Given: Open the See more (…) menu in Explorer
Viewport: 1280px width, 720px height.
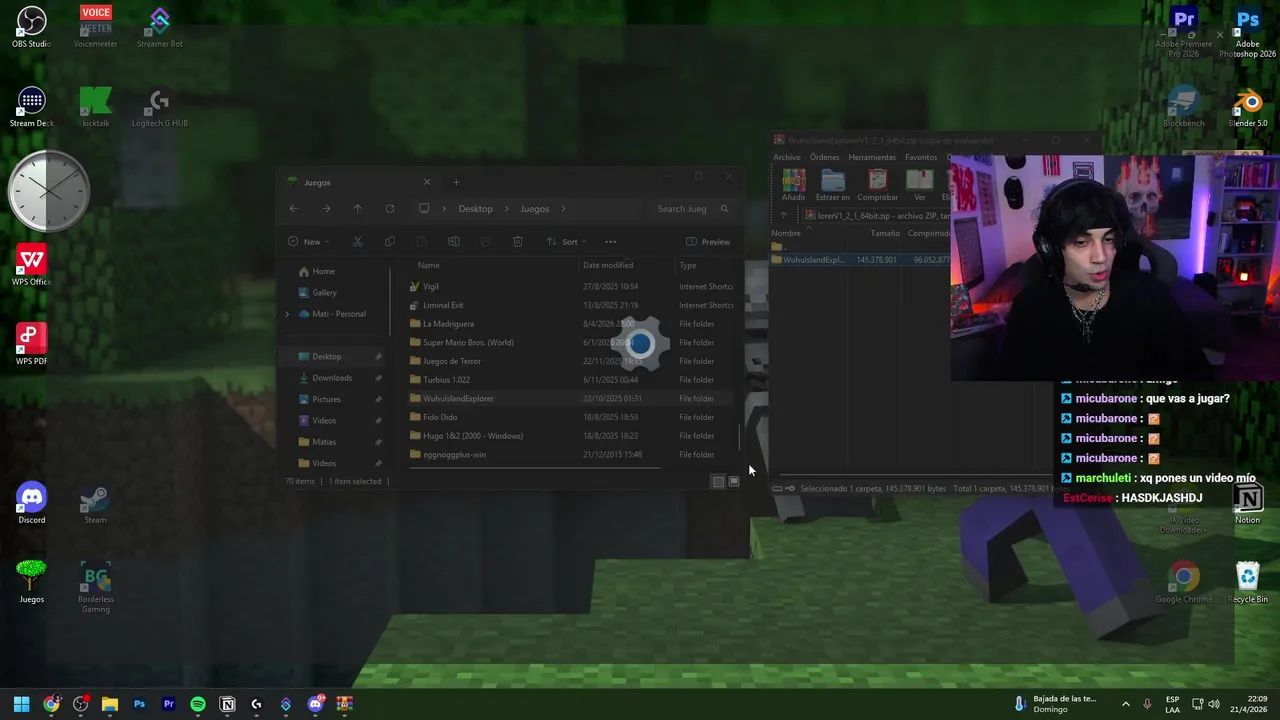Looking at the screenshot, I should [610, 242].
